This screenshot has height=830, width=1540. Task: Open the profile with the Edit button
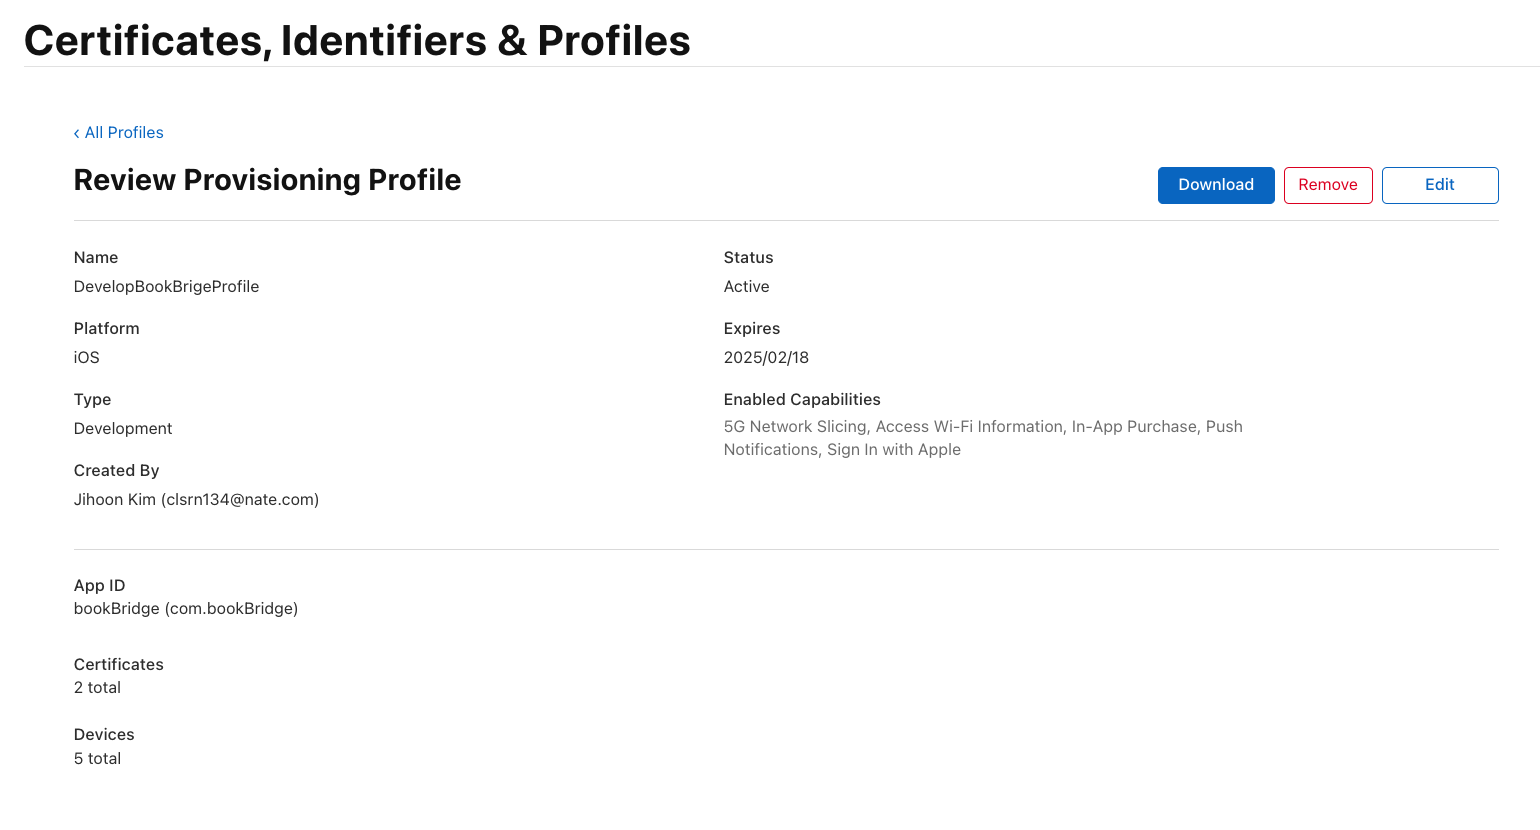1439,185
